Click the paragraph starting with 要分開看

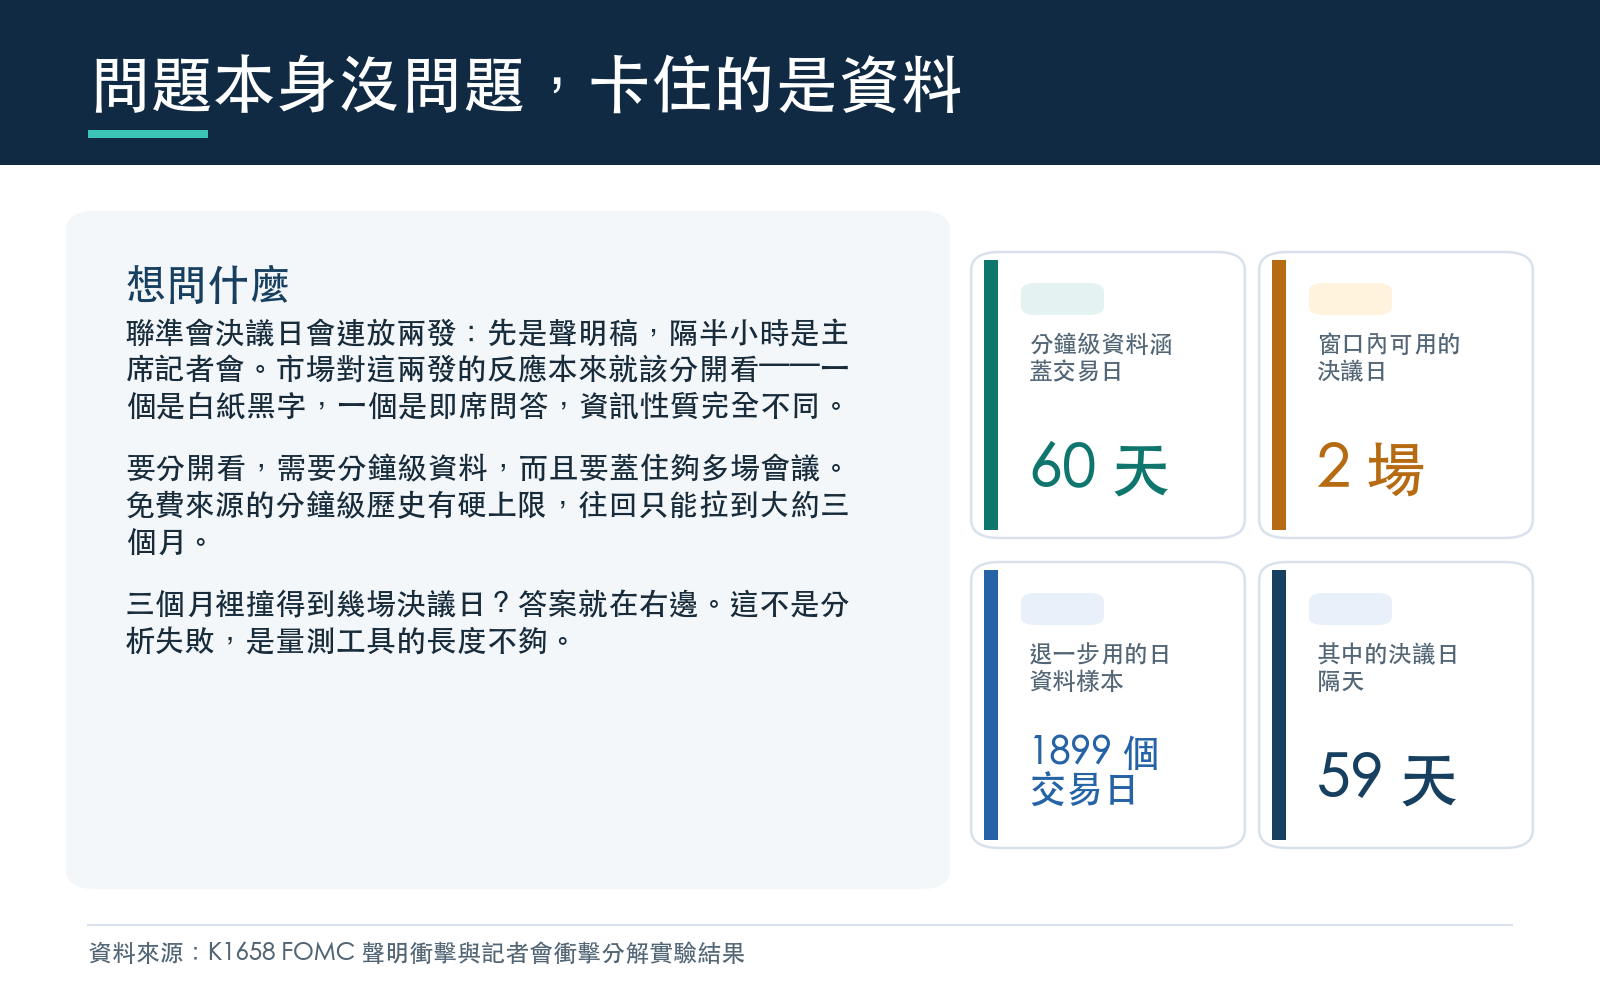coord(488,505)
